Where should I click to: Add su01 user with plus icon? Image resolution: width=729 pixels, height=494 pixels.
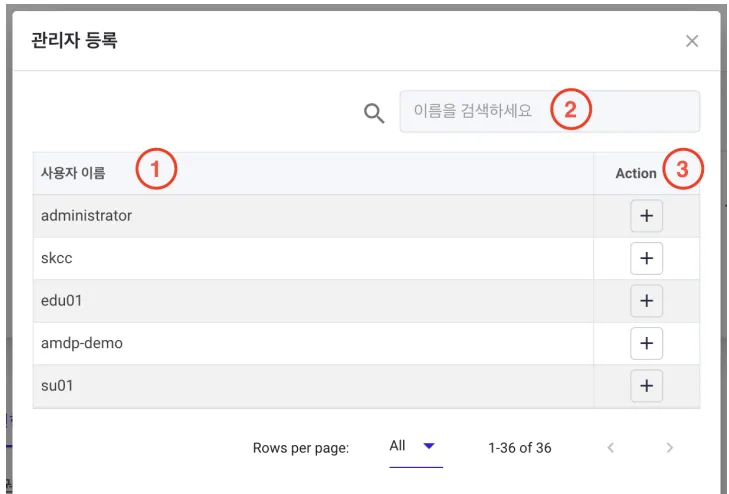click(x=646, y=386)
